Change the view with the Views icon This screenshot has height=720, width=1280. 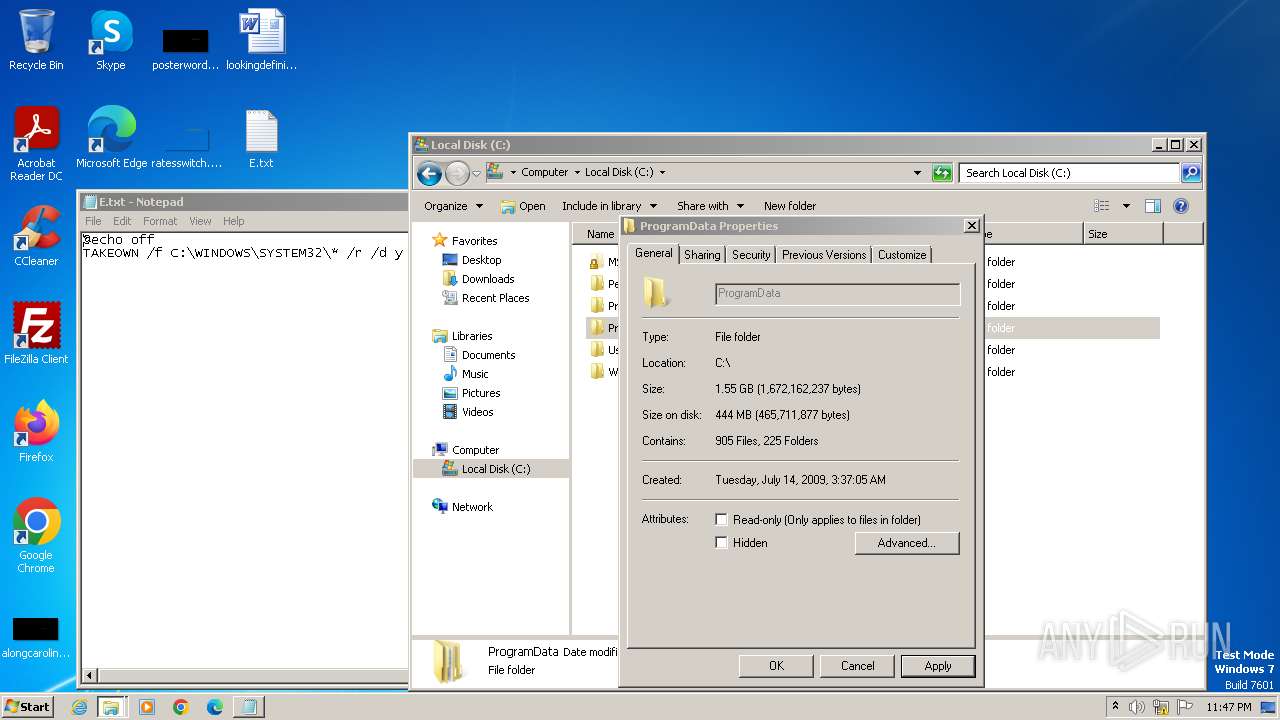point(1102,206)
